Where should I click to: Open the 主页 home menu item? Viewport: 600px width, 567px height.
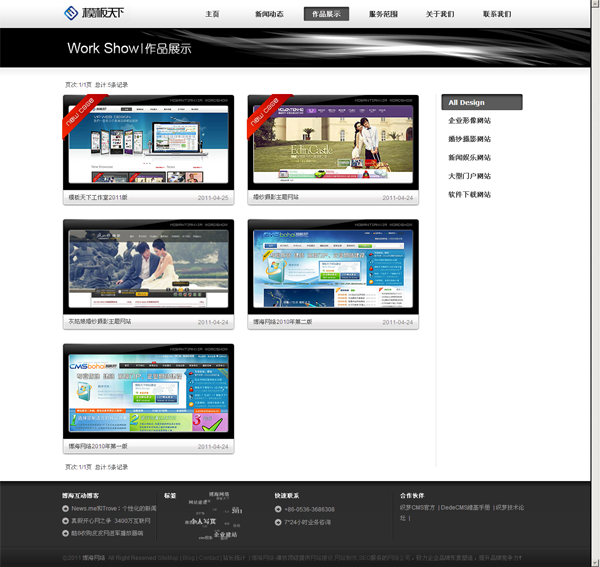[x=212, y=14]
